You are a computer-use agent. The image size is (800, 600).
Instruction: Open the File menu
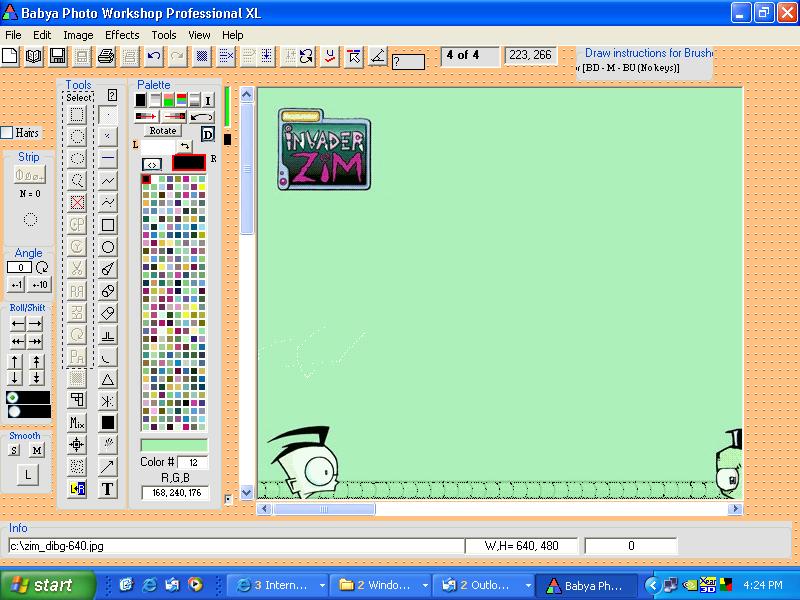pyautogui.click(x=13, y=35)
